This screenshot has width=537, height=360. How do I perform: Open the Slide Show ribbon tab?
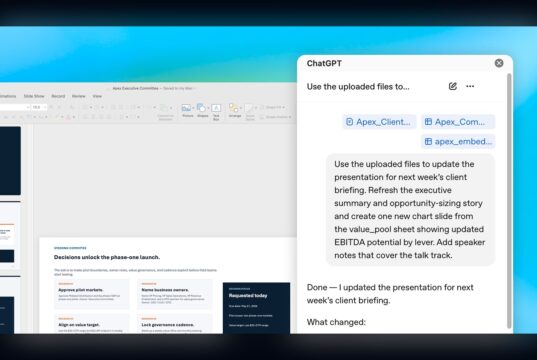34,96
